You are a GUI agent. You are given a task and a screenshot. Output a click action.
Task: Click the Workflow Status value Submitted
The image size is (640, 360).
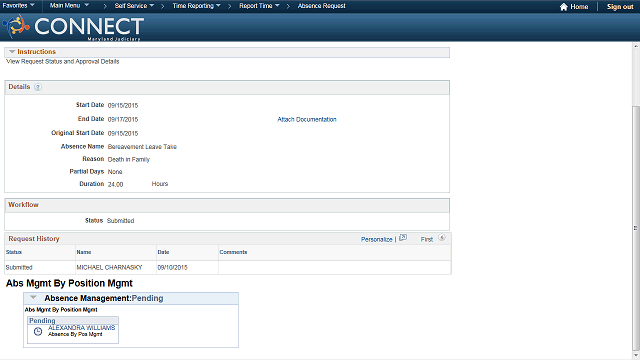[x=120, y=220]
